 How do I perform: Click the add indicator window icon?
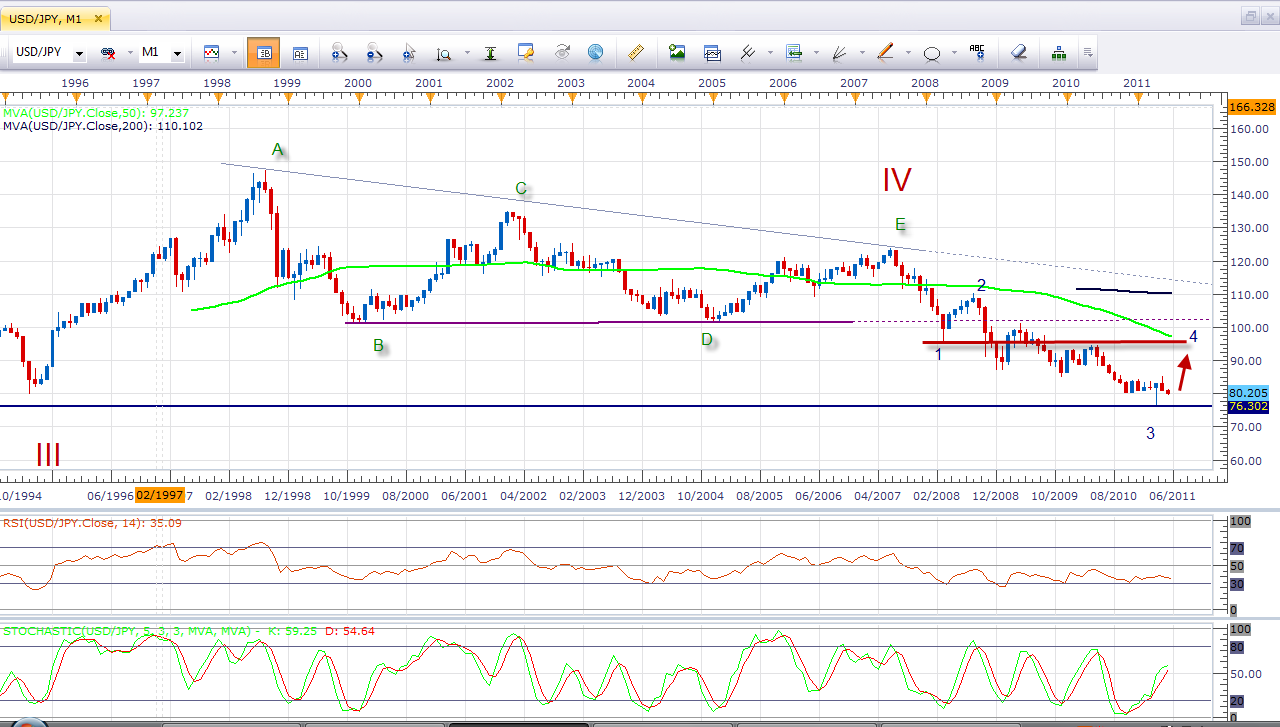(x=712, y=52)
